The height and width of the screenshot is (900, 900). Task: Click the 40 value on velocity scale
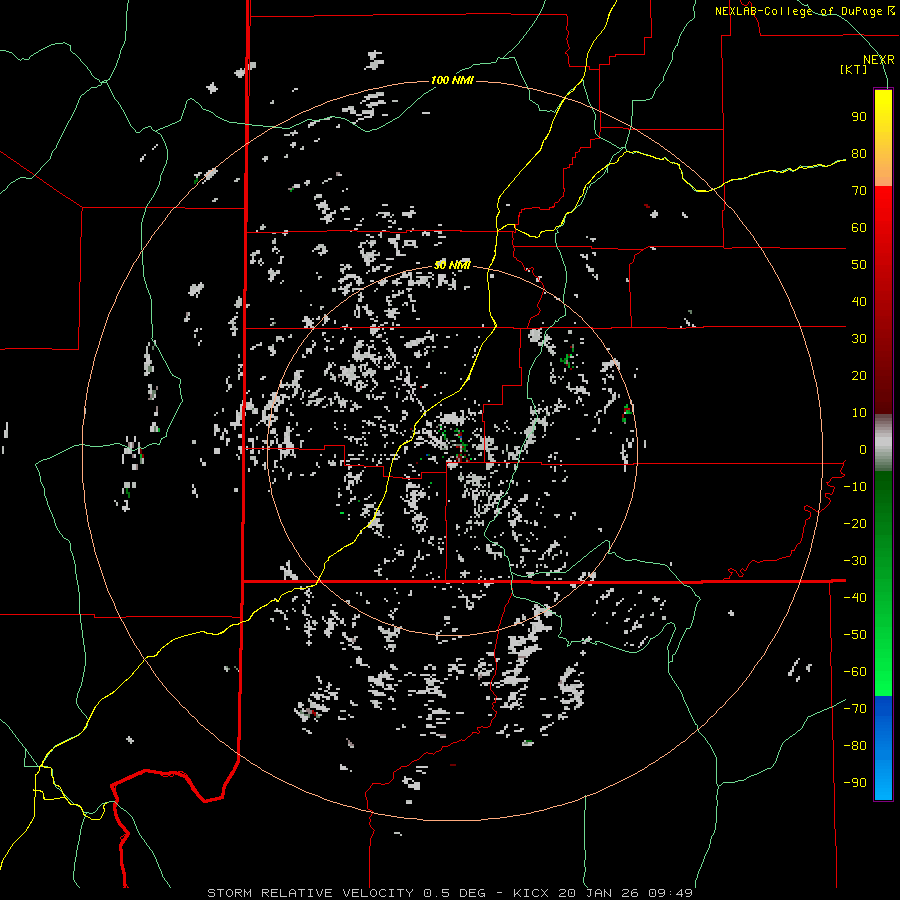(x=859, y=302)
